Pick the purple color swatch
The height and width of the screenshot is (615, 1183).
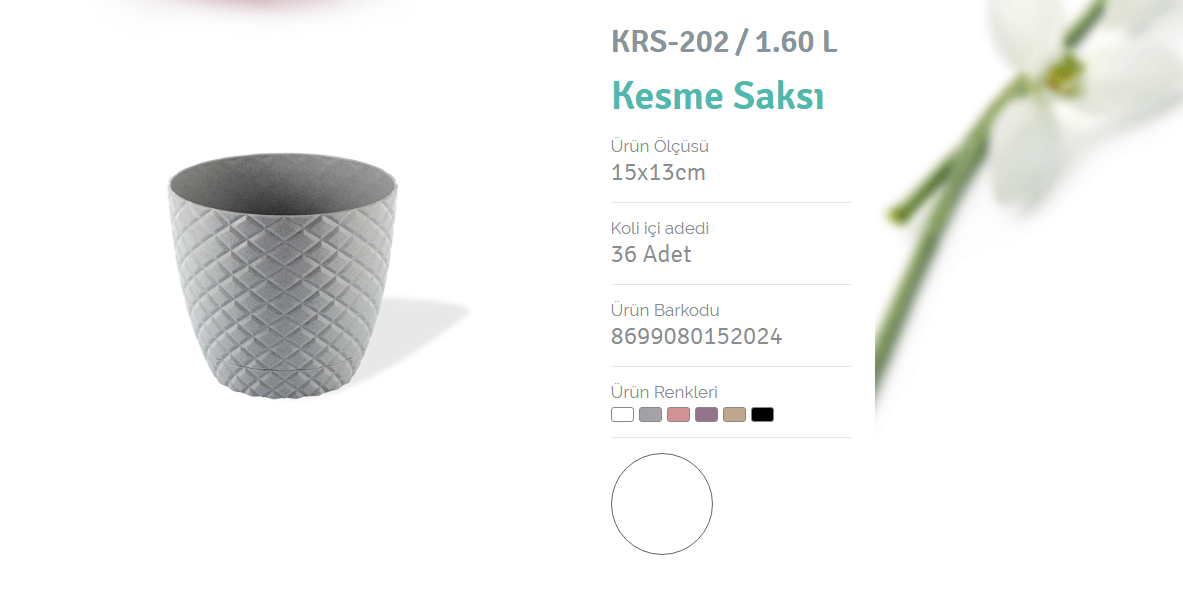(x=706, y=414)
